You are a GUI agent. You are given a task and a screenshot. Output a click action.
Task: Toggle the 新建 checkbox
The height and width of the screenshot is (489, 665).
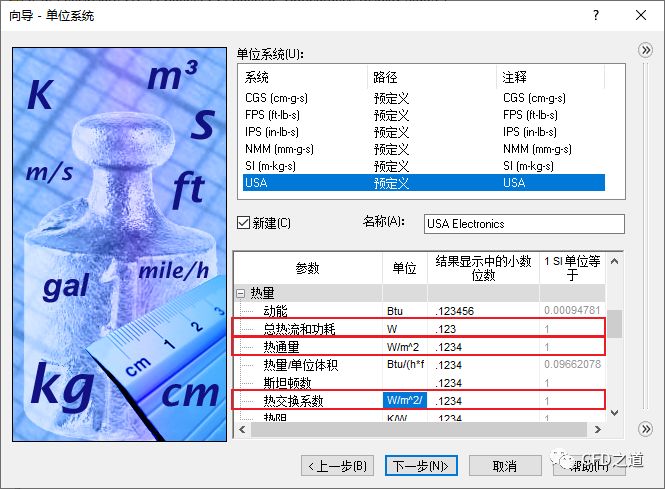(x=243, y=222)
